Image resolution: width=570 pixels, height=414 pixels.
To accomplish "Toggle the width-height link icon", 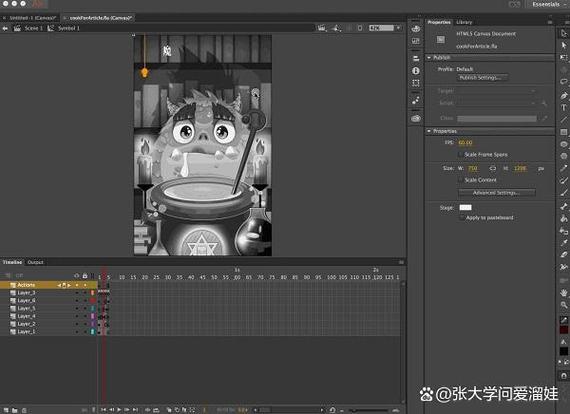I will [493, 168].
